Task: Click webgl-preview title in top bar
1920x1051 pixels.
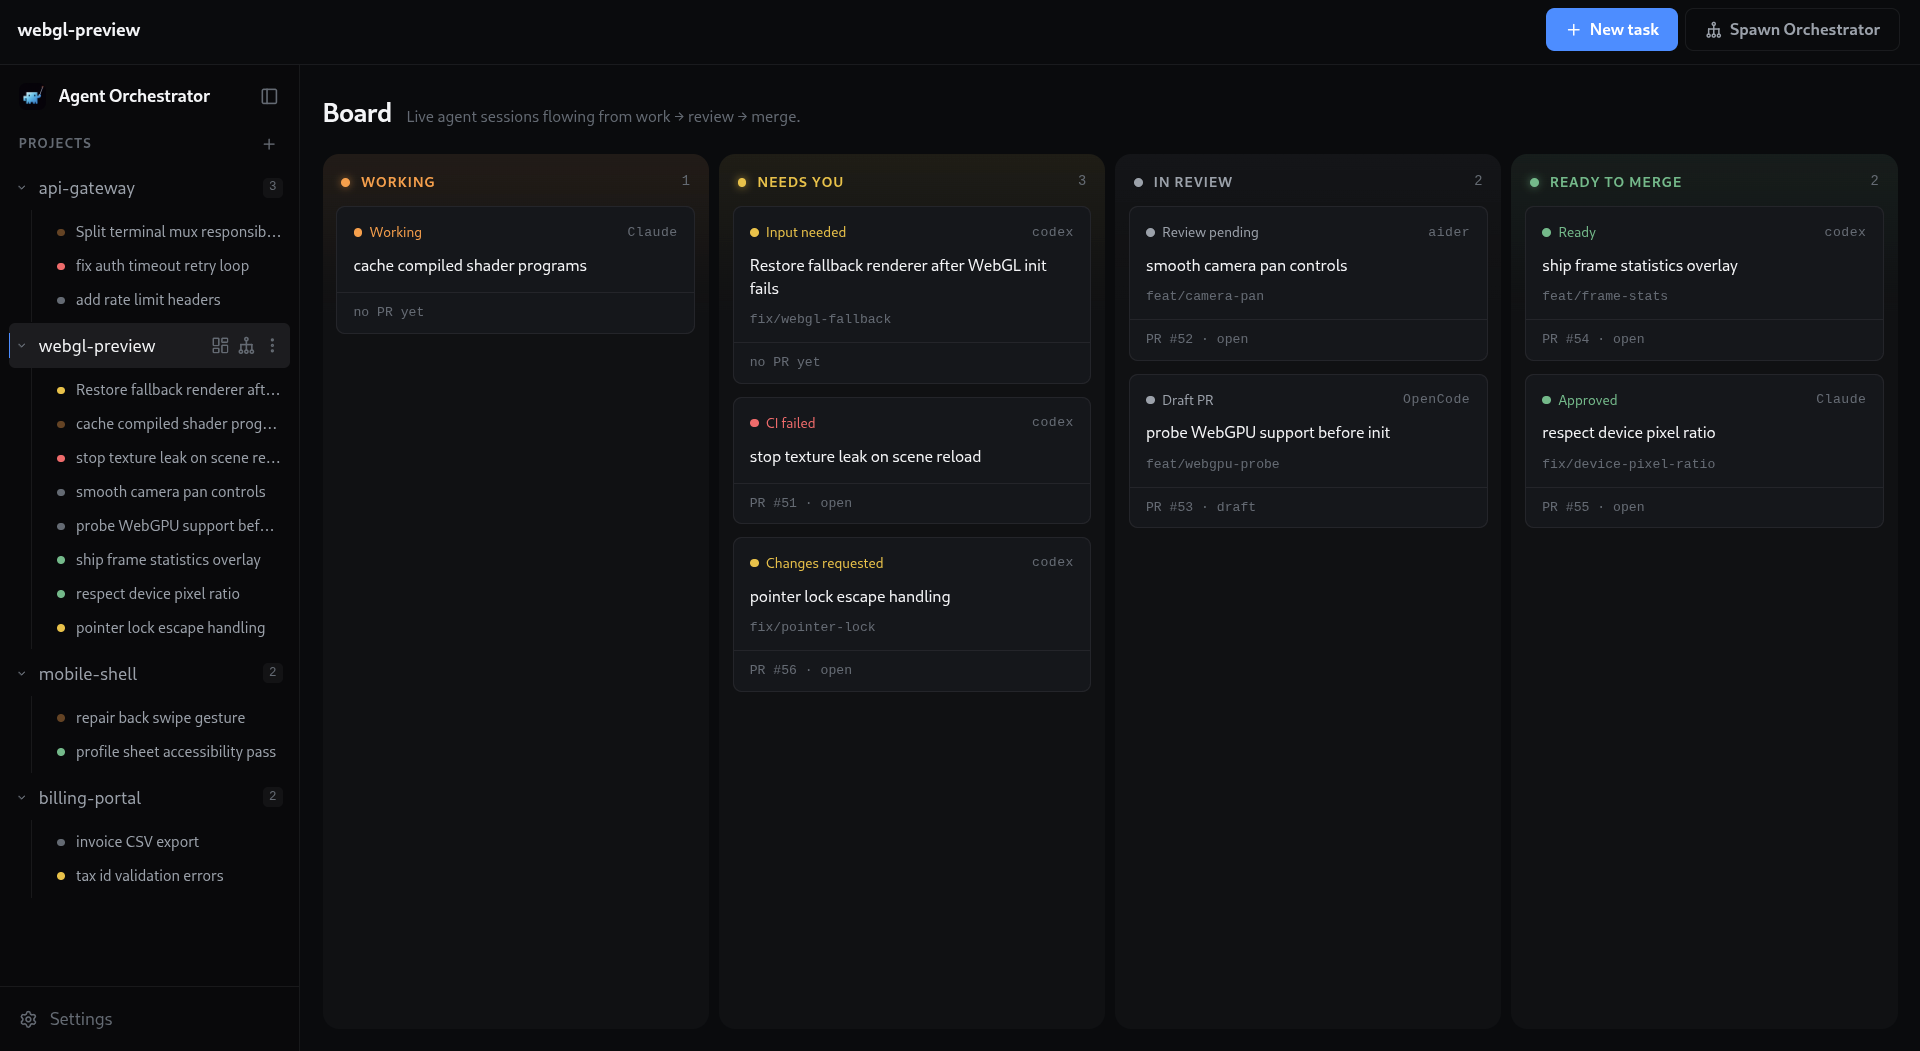Action: coord(79,30)
